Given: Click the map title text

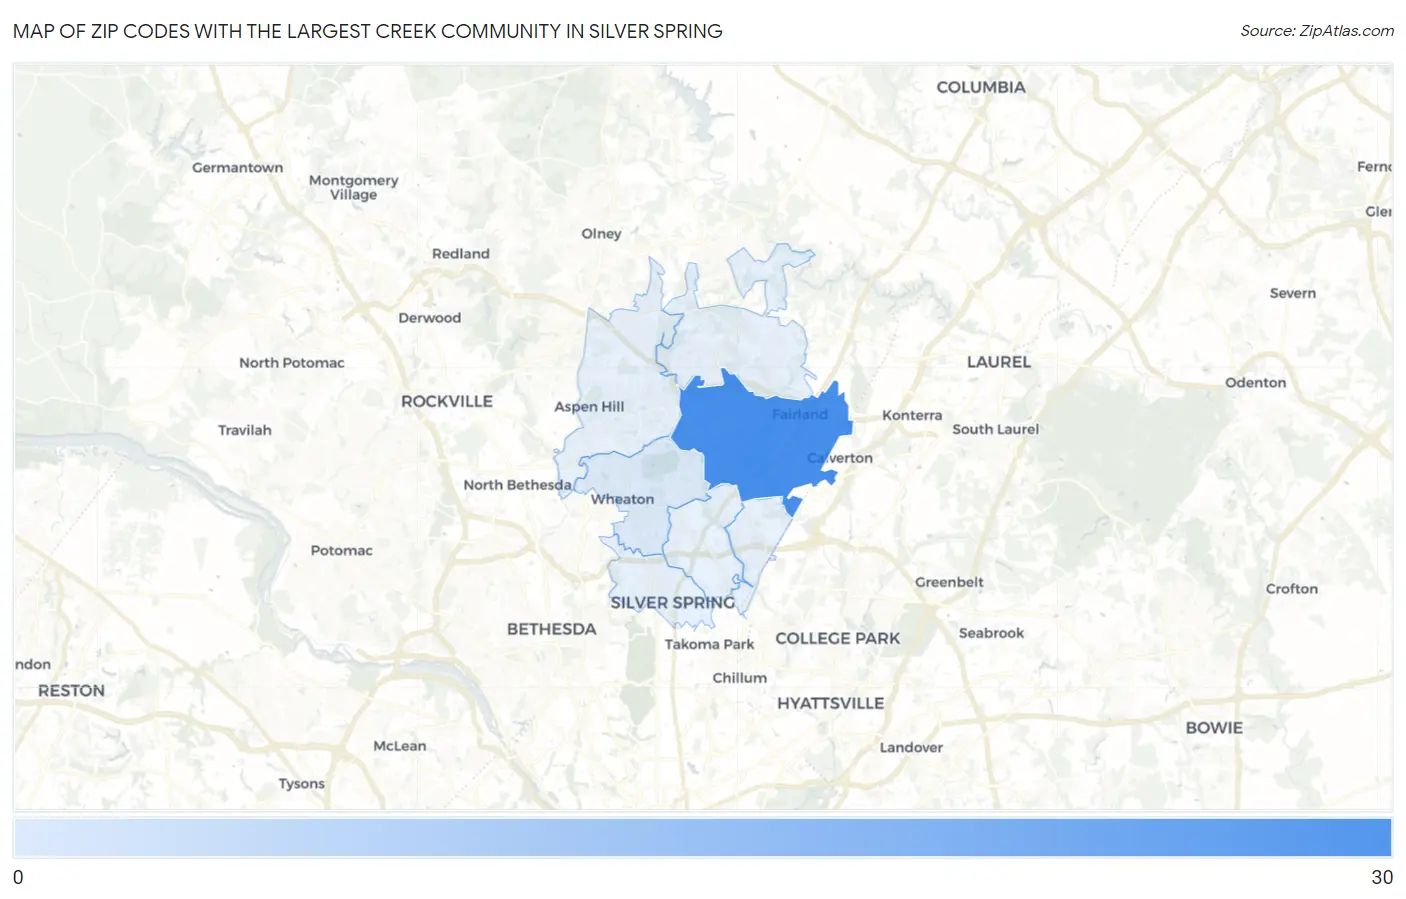Looking at the screenshot, I should tap(367, 31).
